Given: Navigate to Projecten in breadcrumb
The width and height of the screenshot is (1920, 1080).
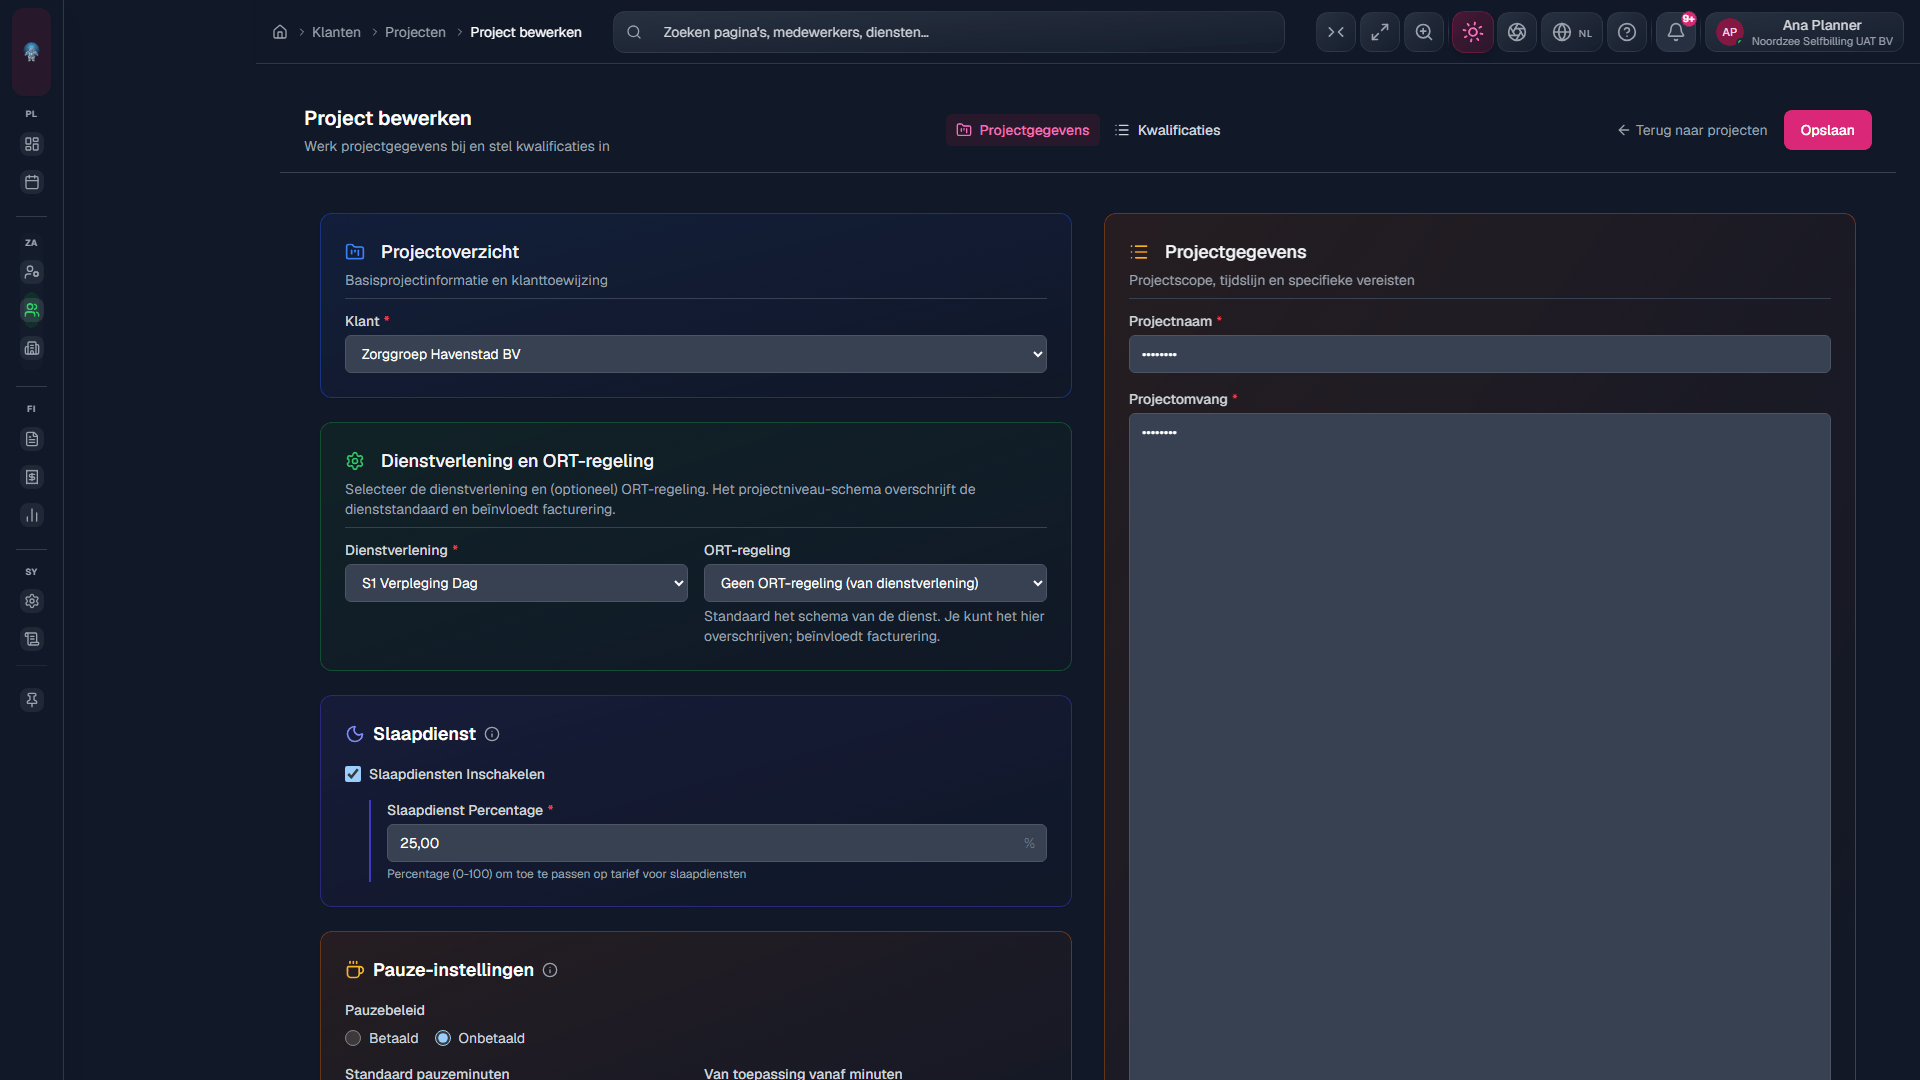Looking at the screenshot, I should 415,32.
